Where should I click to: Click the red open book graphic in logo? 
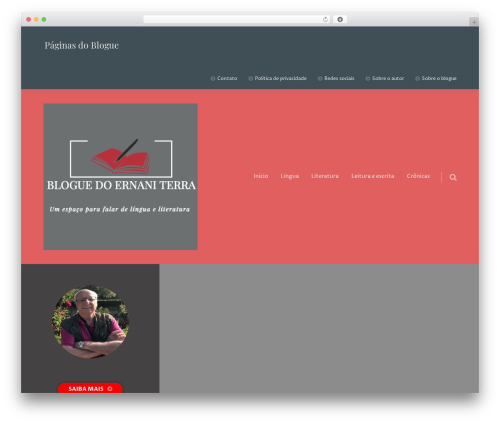(x=121, y=161)
